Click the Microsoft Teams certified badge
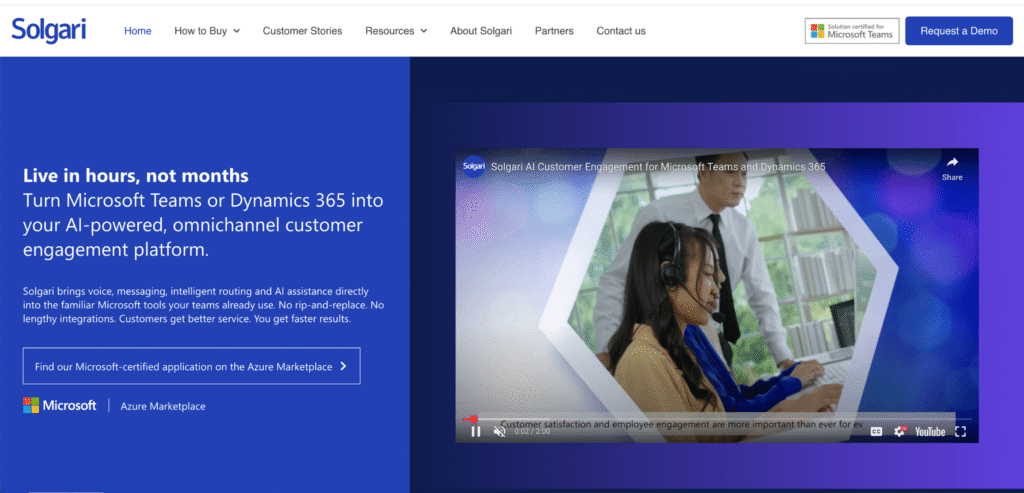 tap(852, 31)
